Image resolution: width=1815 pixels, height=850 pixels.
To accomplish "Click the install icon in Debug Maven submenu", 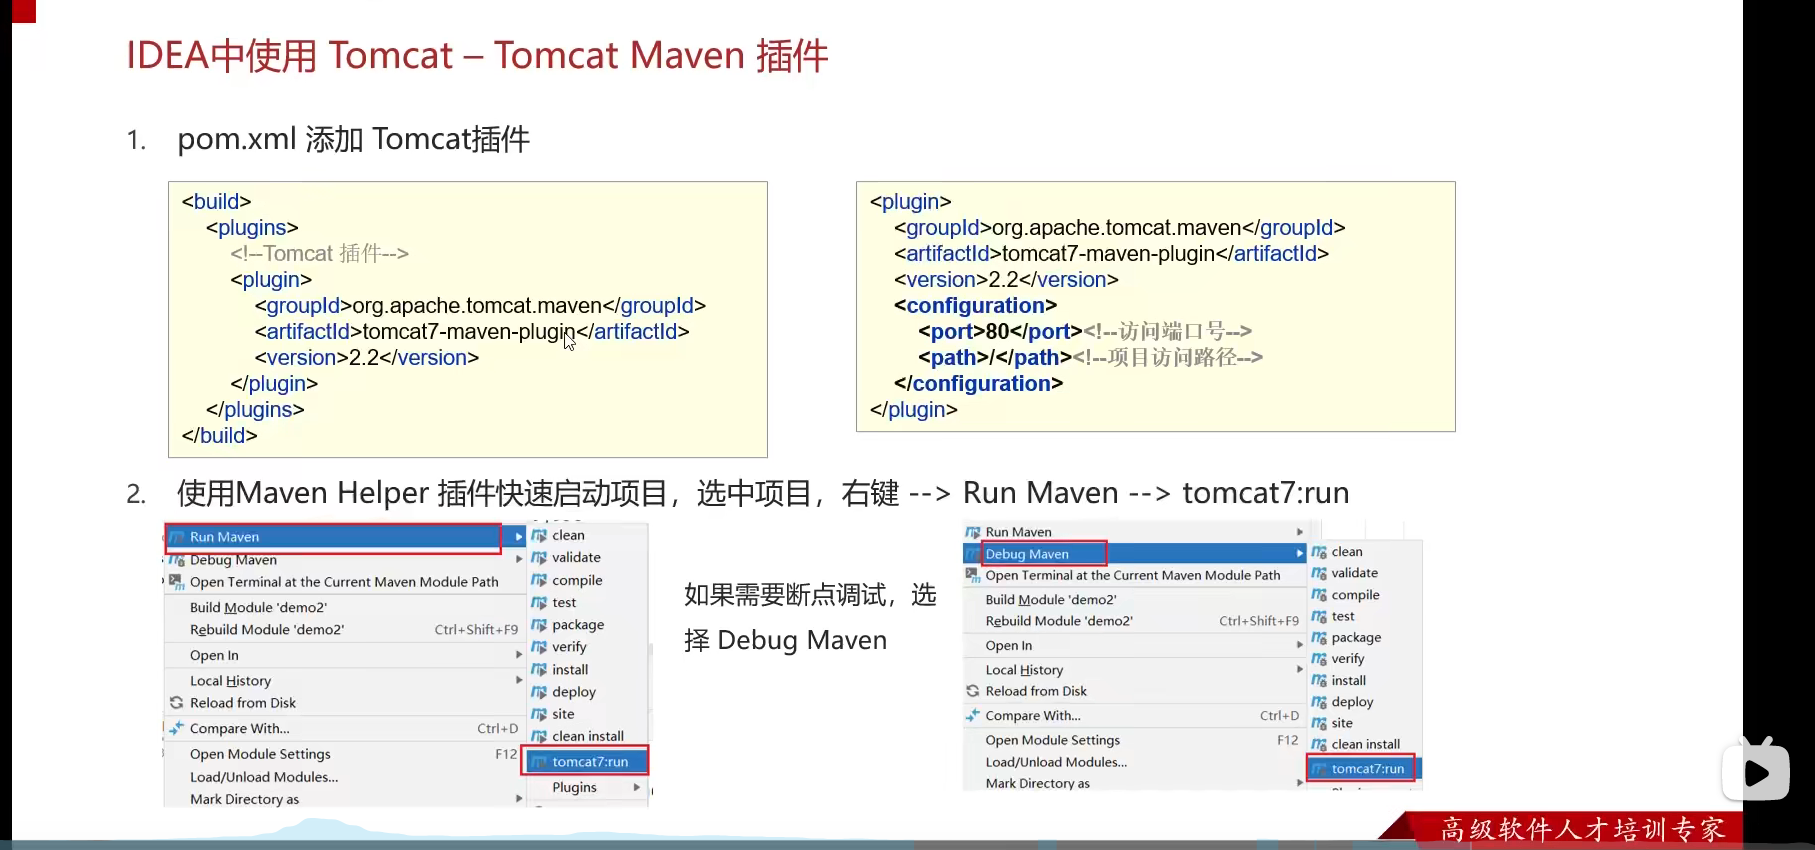I will pyautogui.click(x=1319, y=681).
